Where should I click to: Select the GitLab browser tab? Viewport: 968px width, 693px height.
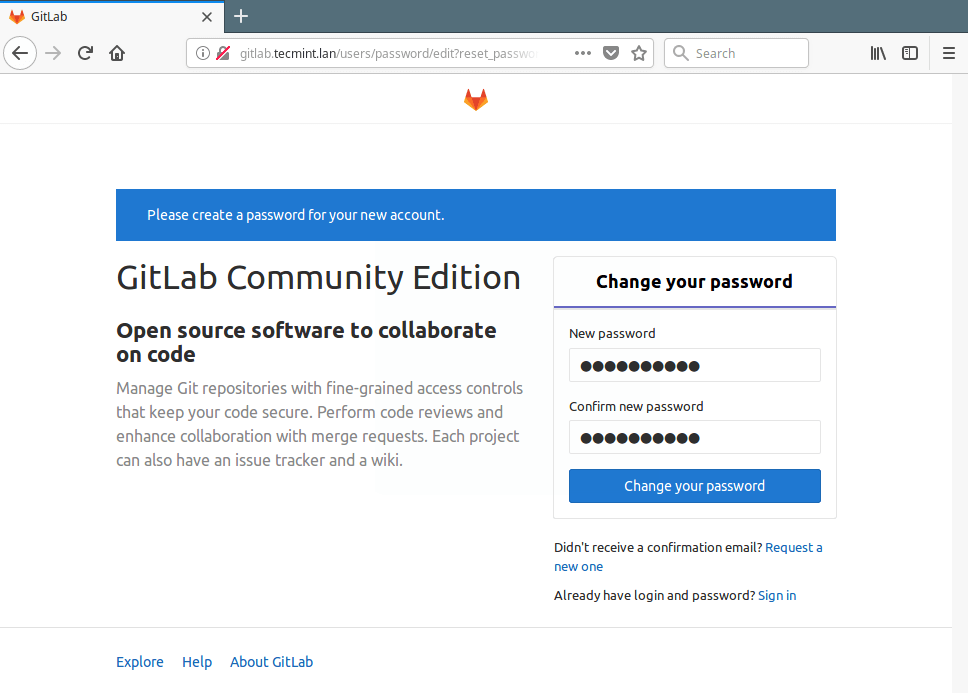click(x=100, y=16)
